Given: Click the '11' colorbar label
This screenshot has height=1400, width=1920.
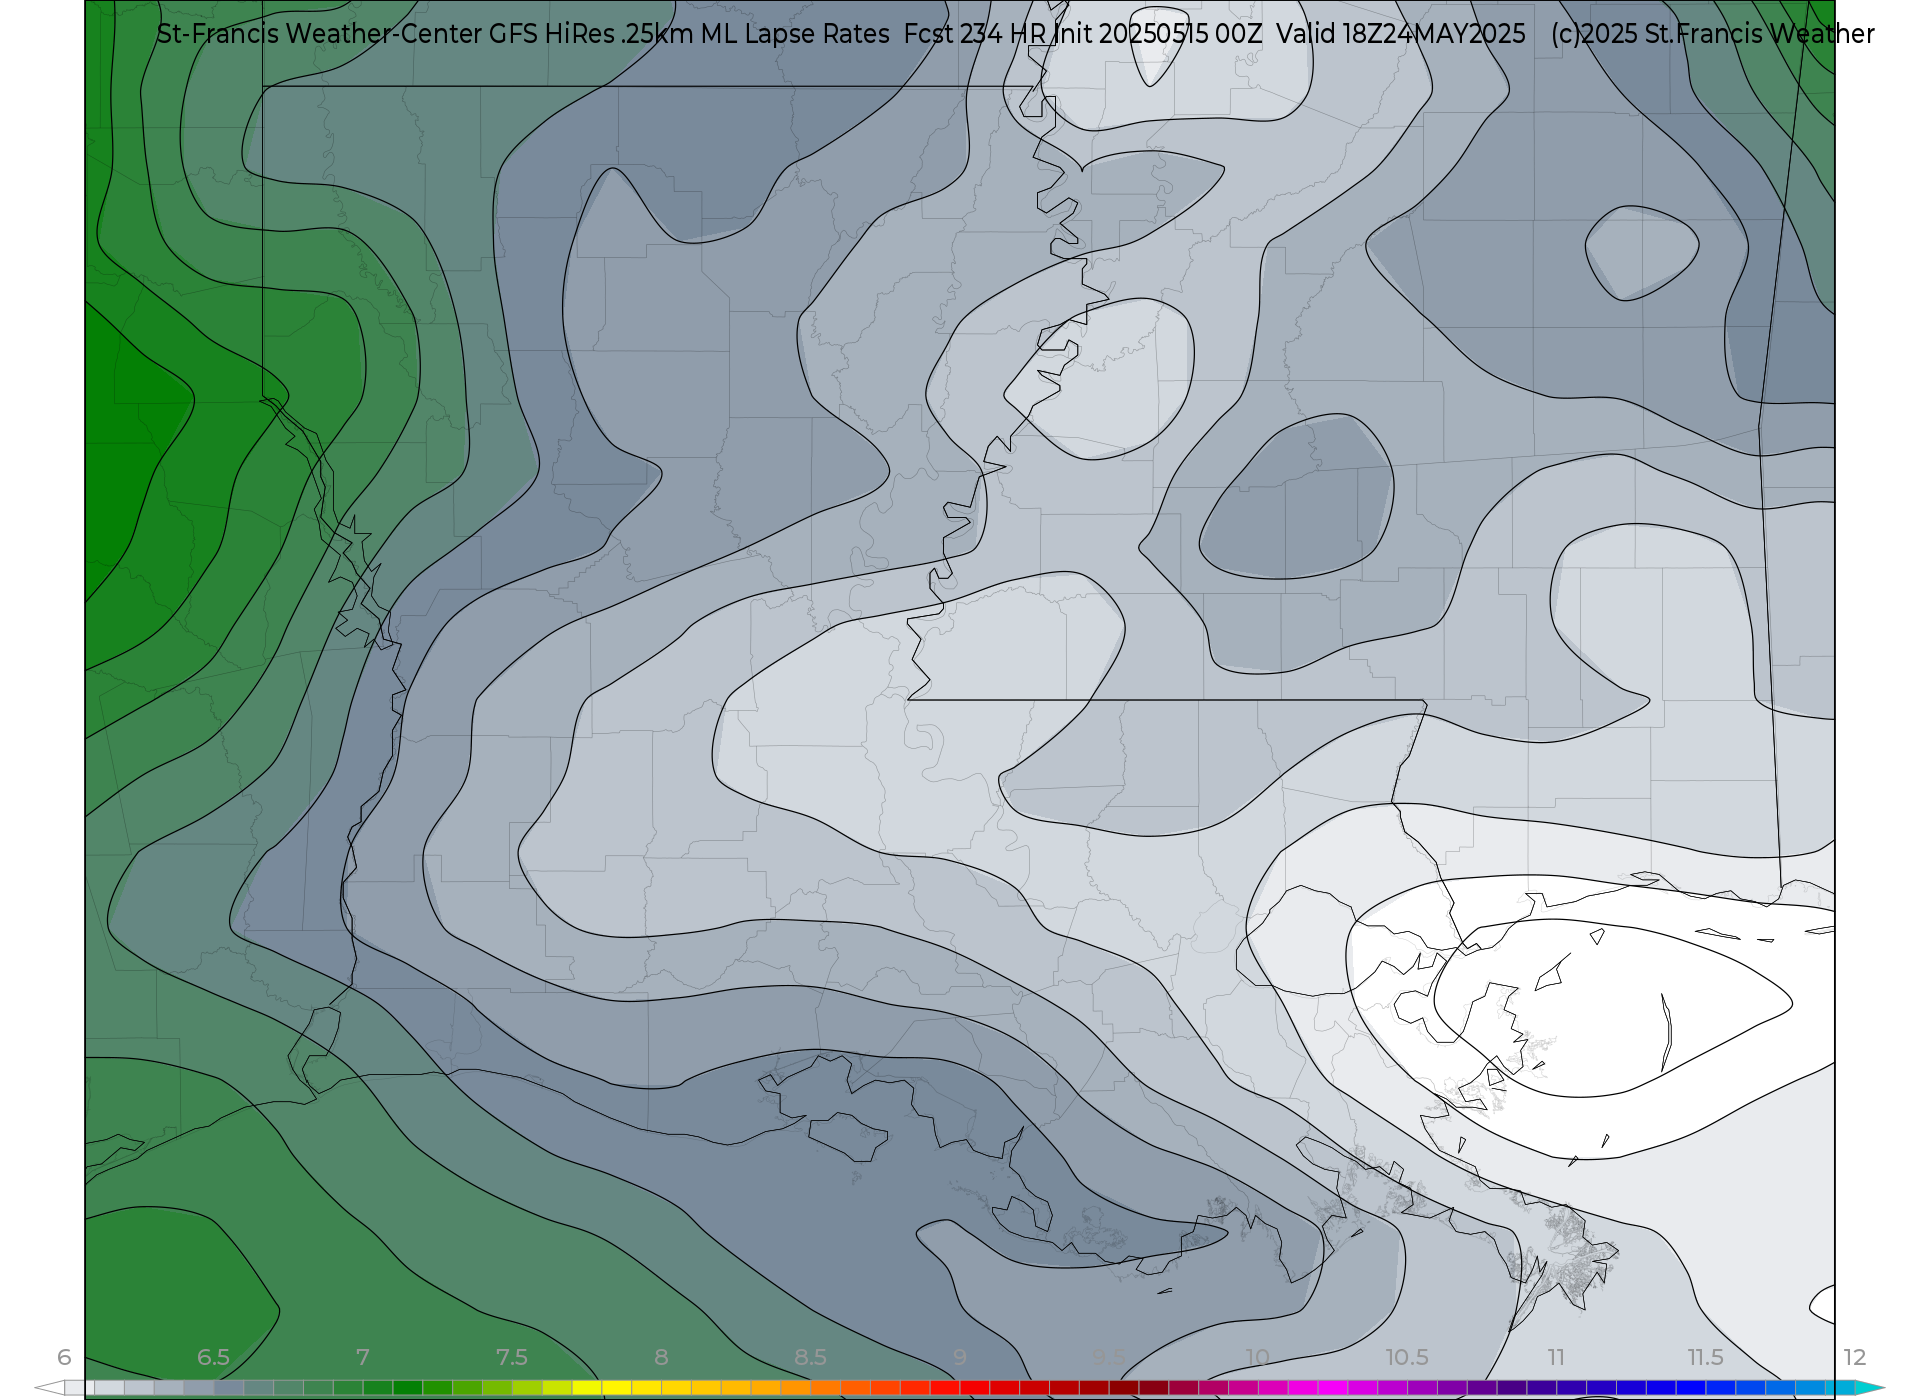Looking at the screenshot, I should [x=1556, y=1357].
